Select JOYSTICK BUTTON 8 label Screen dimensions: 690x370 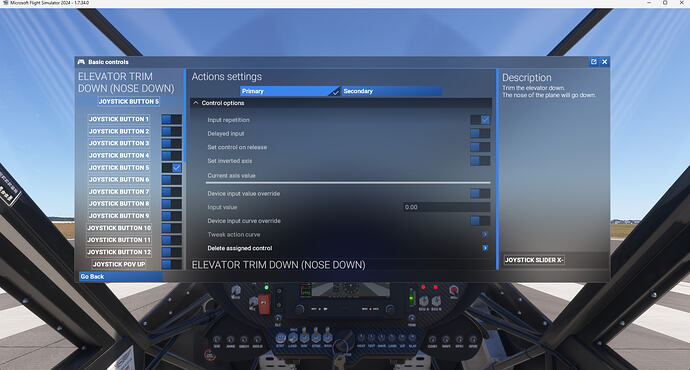point(119,204)
